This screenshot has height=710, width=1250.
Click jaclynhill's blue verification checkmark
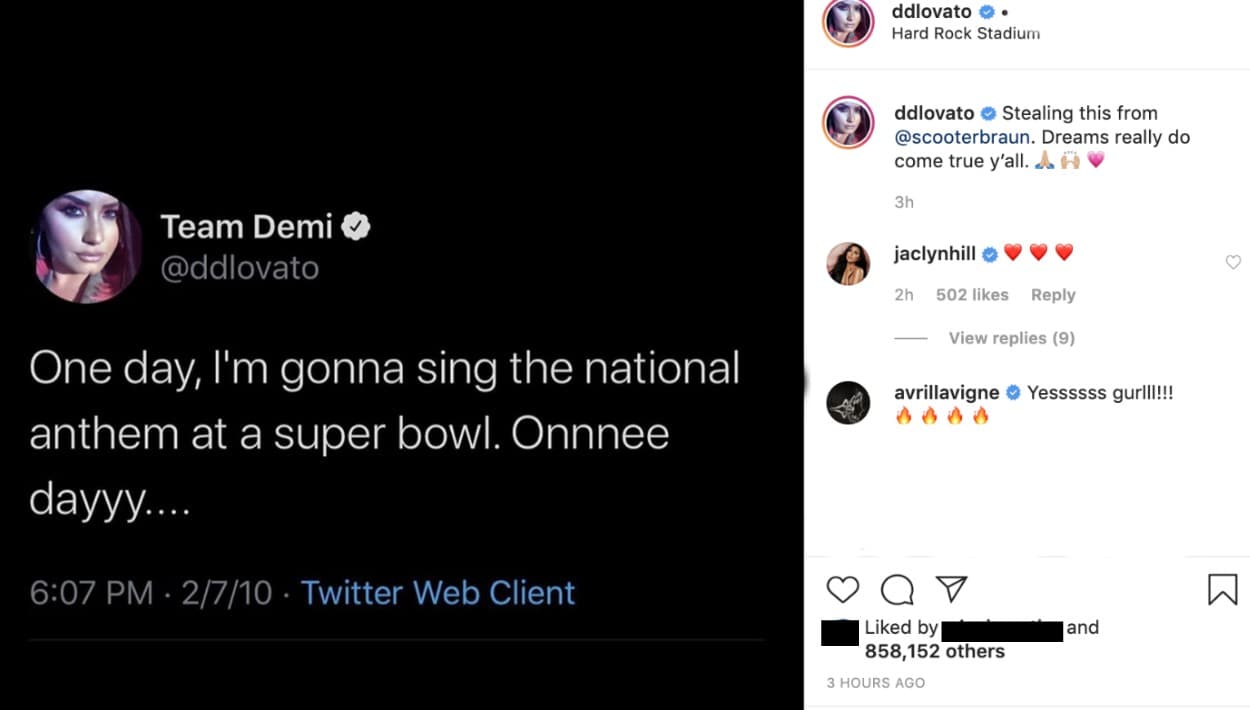[990, 253]
